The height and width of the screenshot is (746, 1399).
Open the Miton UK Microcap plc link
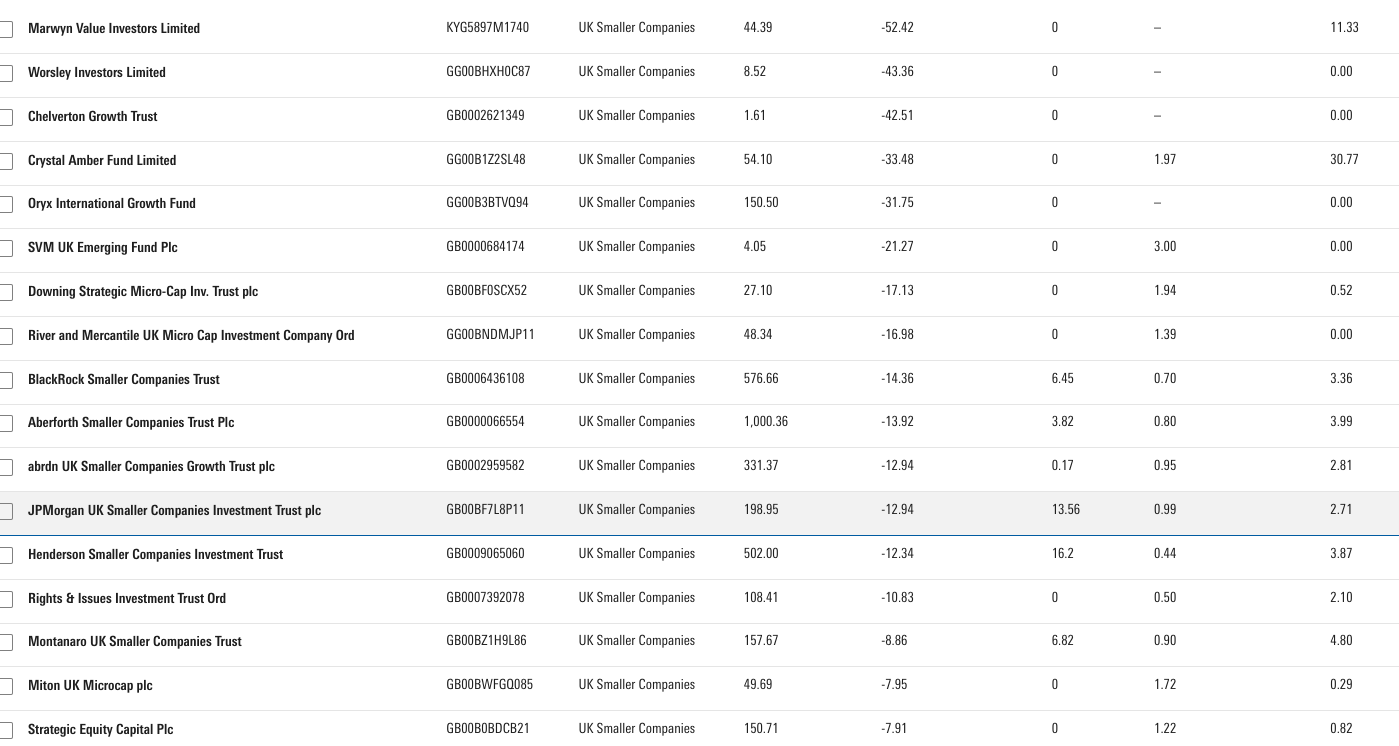[90, 685]
